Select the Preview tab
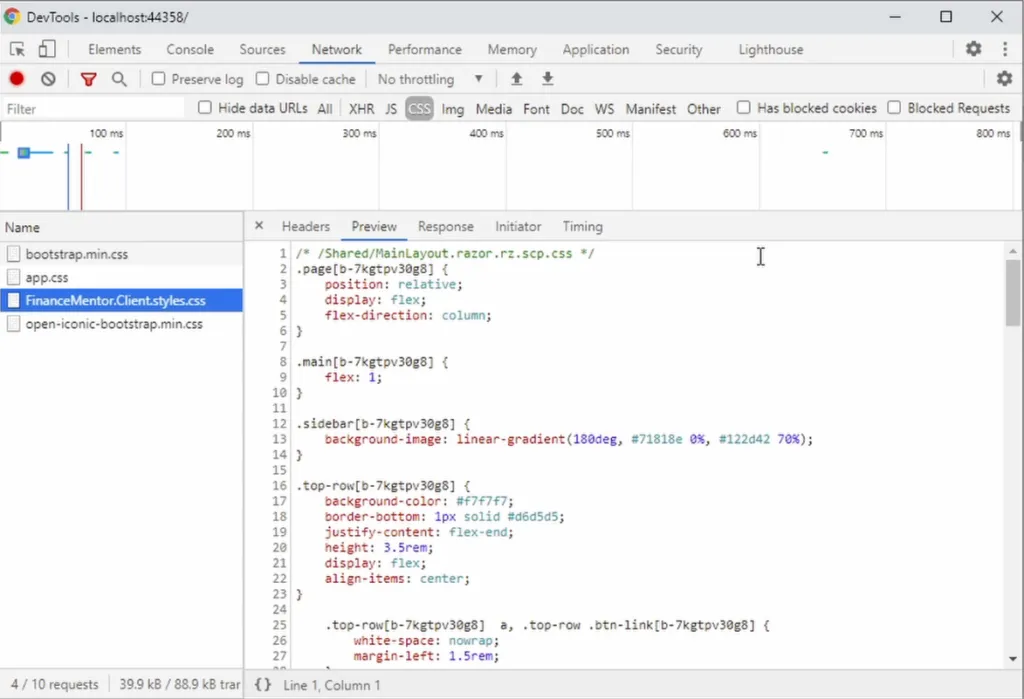1024x699 pixels. tap(374, 226)
